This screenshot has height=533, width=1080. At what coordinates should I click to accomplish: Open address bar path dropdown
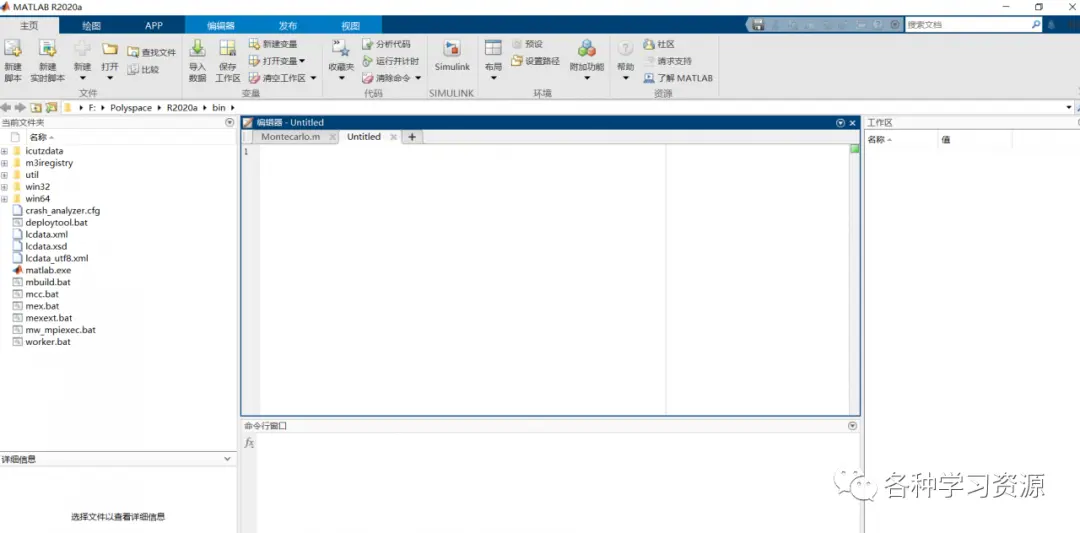coord(1069,108)
